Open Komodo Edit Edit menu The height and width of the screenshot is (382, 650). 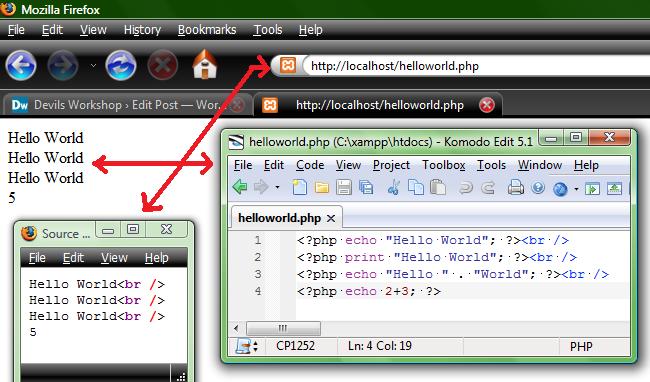click(274, 165)
